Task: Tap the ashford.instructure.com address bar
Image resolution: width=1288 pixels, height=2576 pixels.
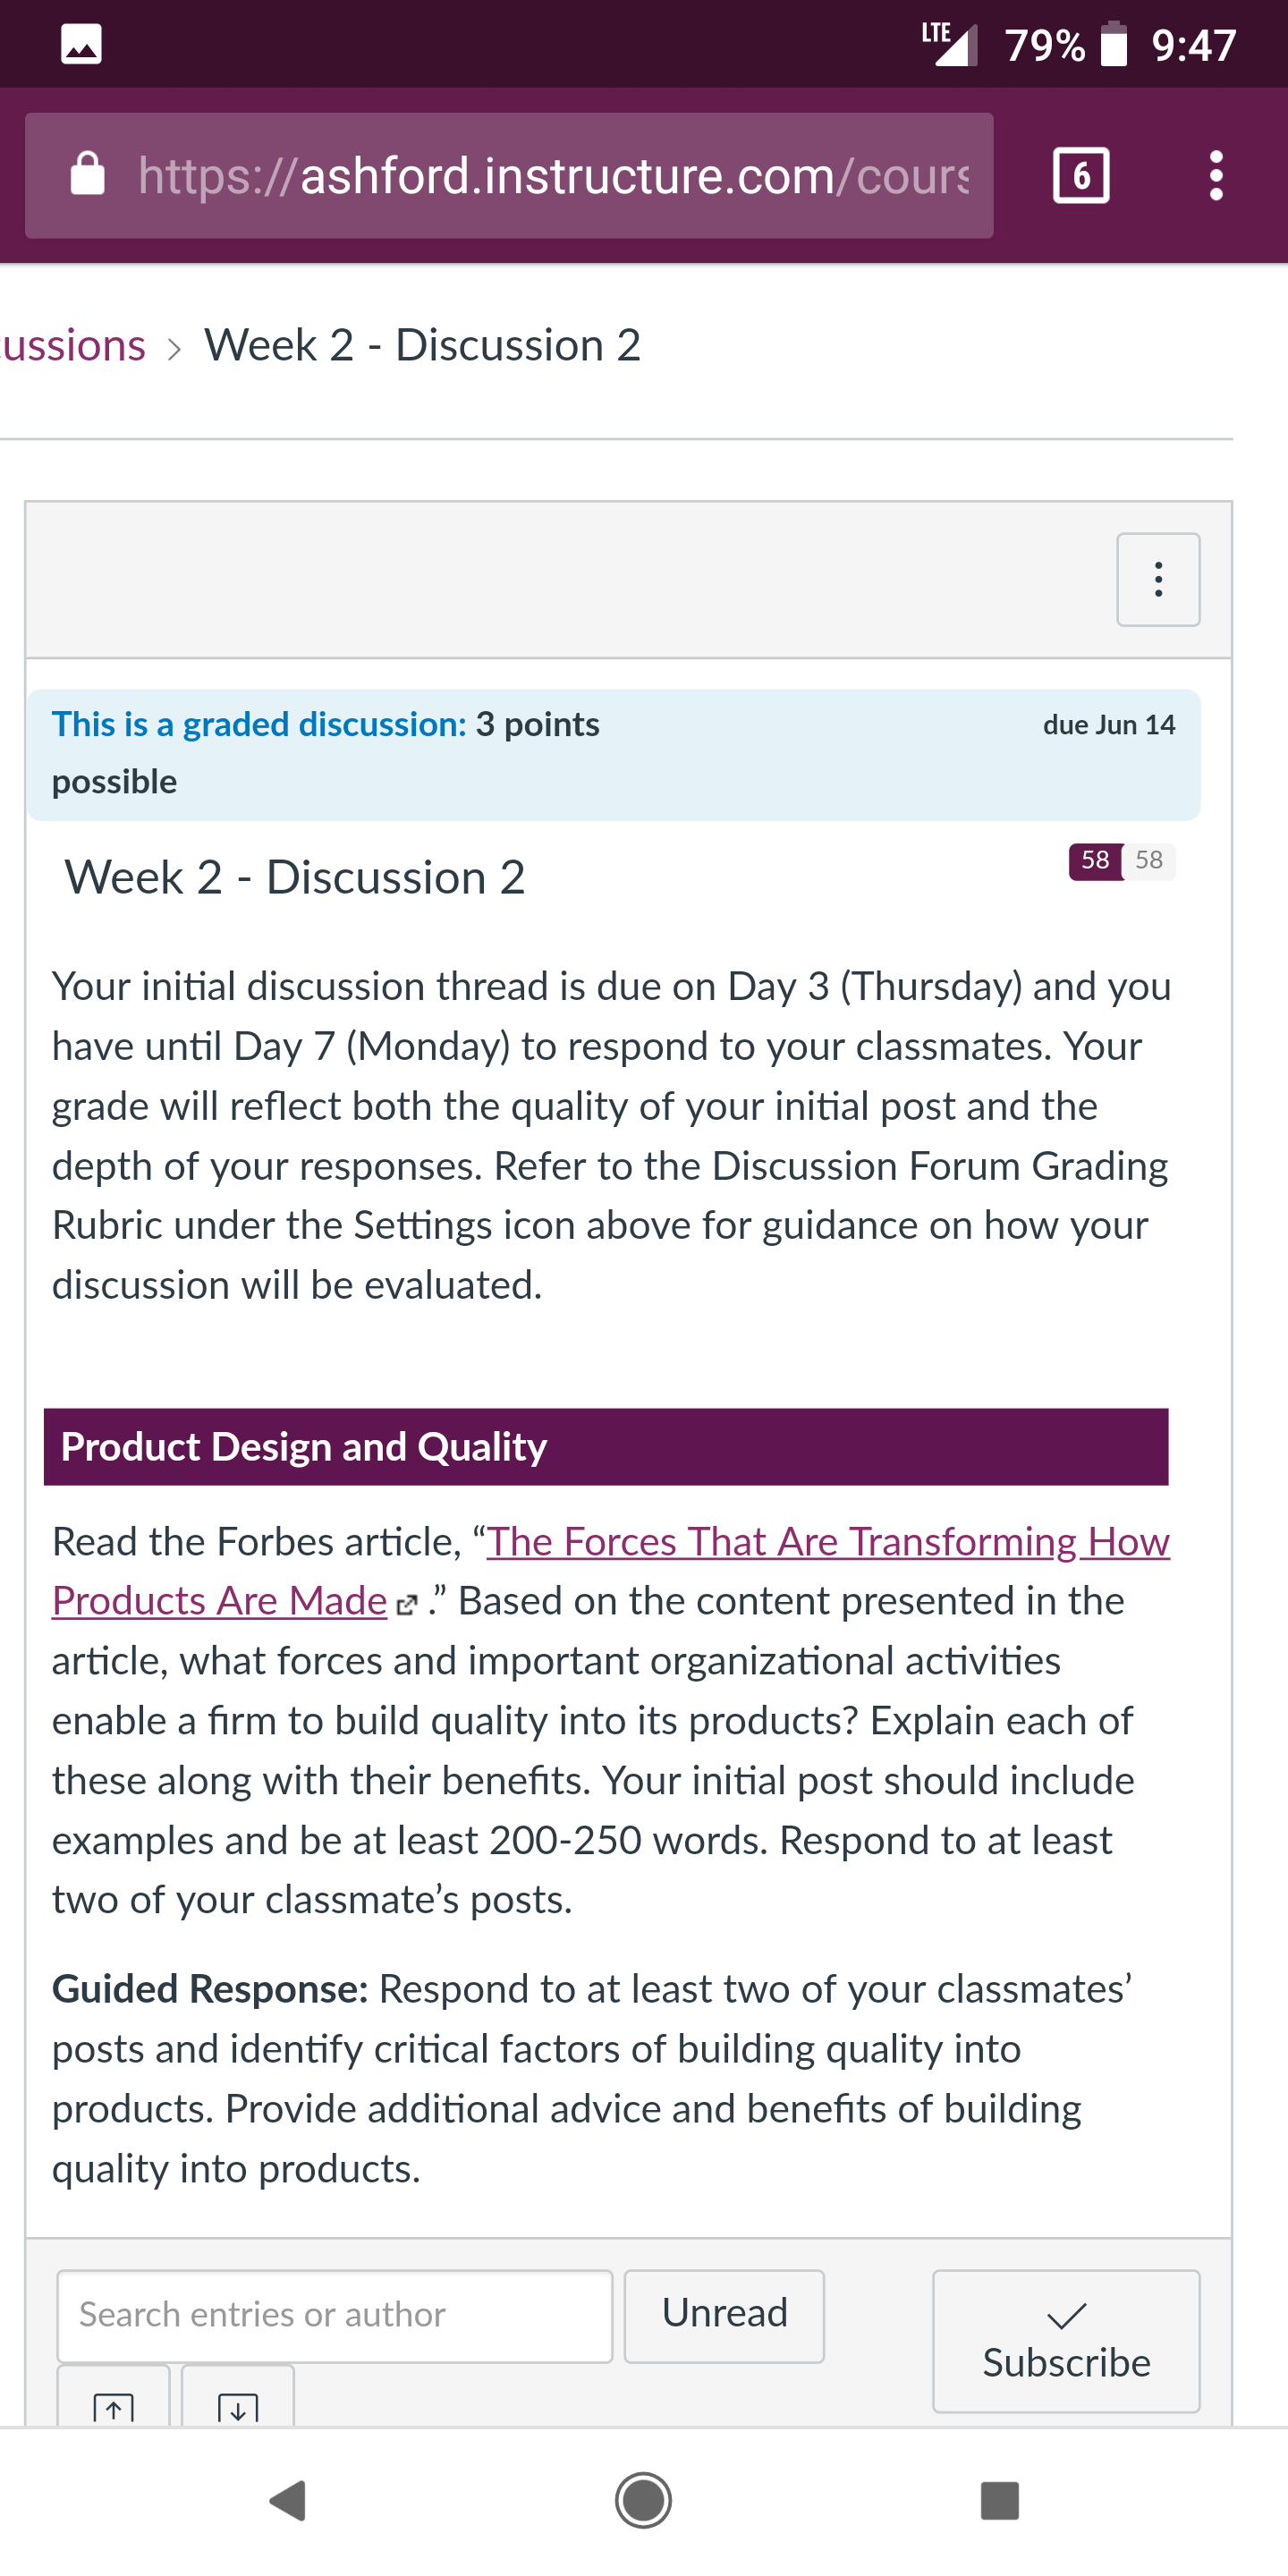Action: click(509, 176)
